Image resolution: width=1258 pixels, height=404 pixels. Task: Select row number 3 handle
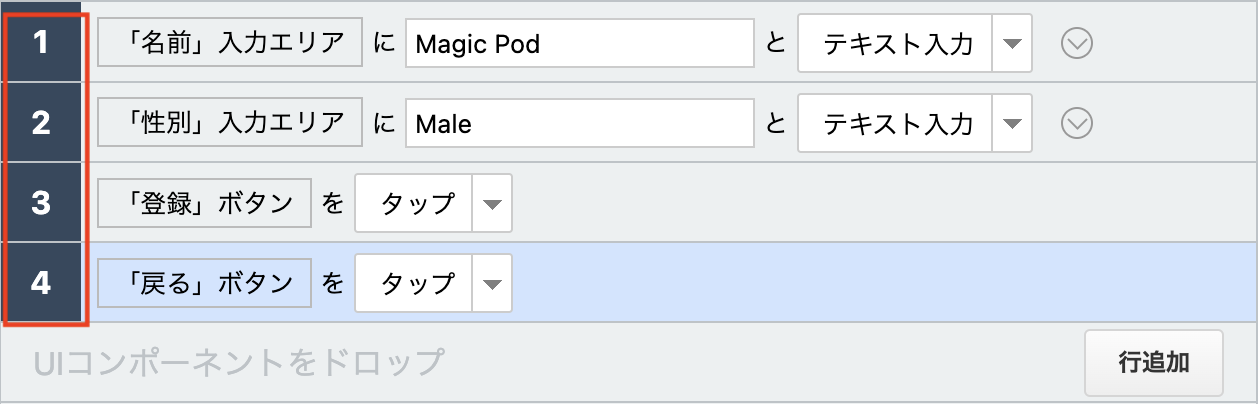41,203
